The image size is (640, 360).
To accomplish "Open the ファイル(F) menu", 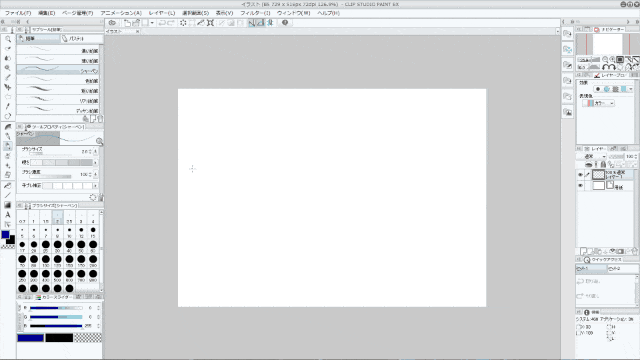I will click(x=18, y=13).
